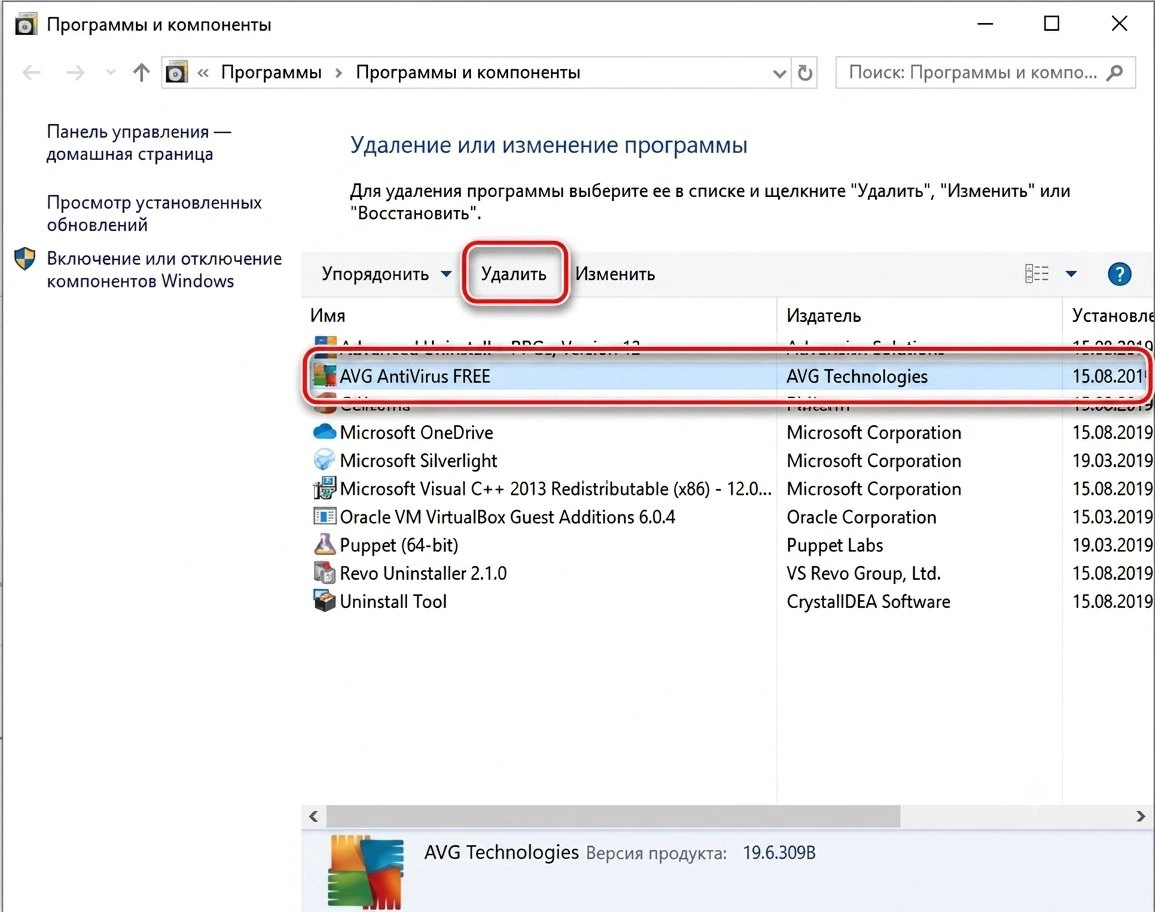Select Microsoft Visual C++ 2013 Redistributable

pyautogui.click(x=555, y=488)
